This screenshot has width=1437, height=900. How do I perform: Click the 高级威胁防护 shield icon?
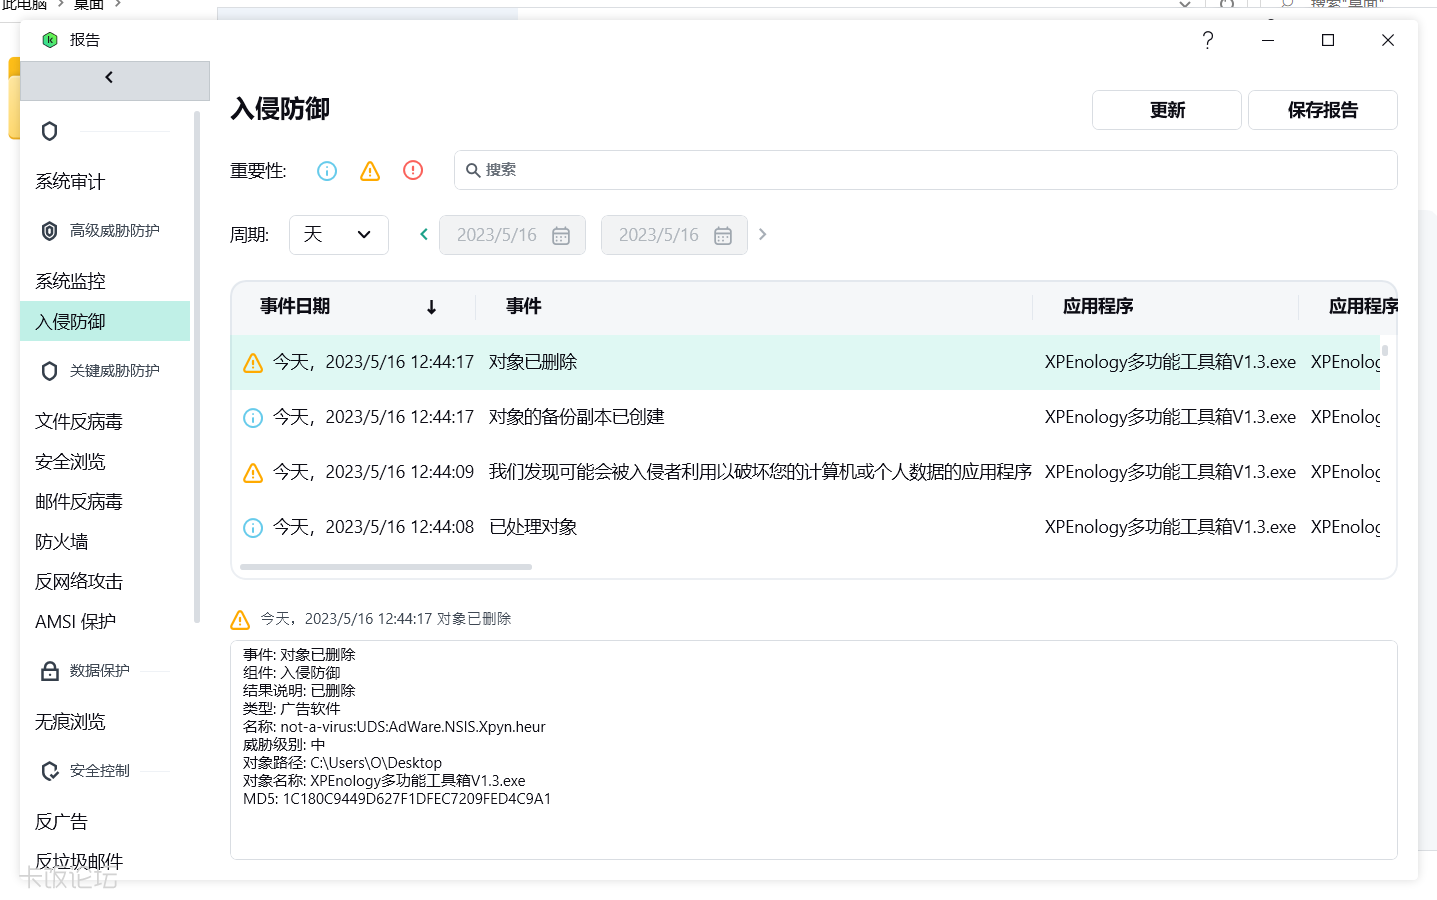(49, 231)
